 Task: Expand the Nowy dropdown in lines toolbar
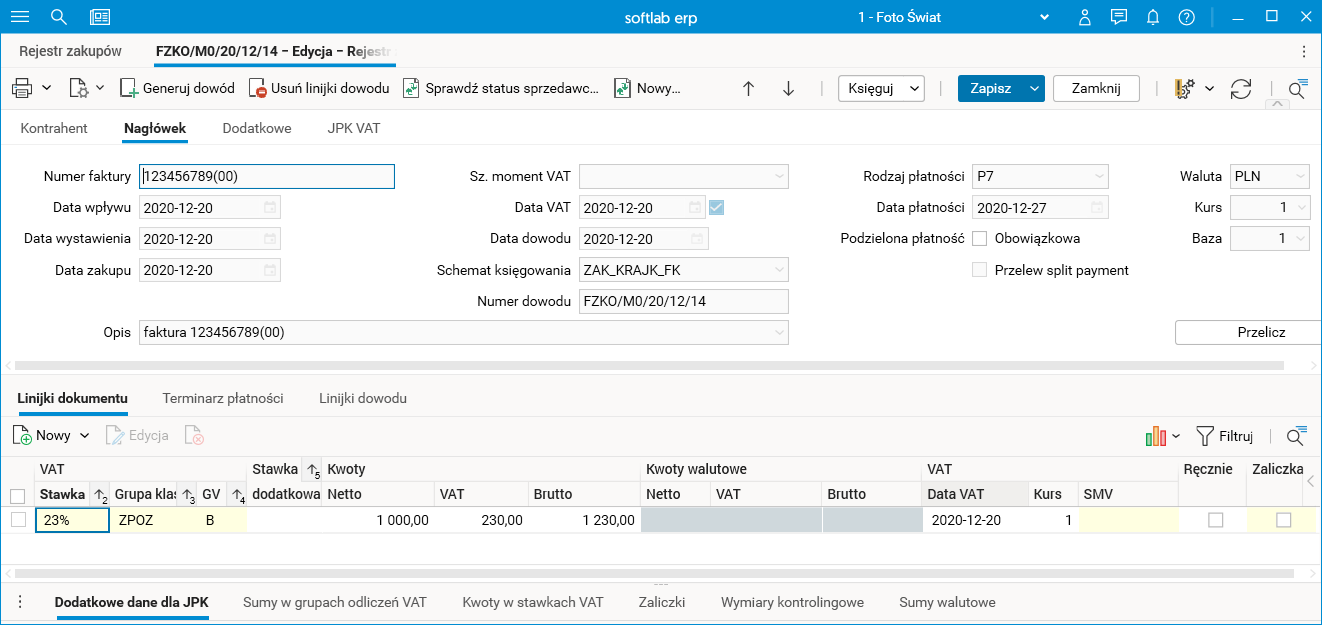click(x=85, y=436)
